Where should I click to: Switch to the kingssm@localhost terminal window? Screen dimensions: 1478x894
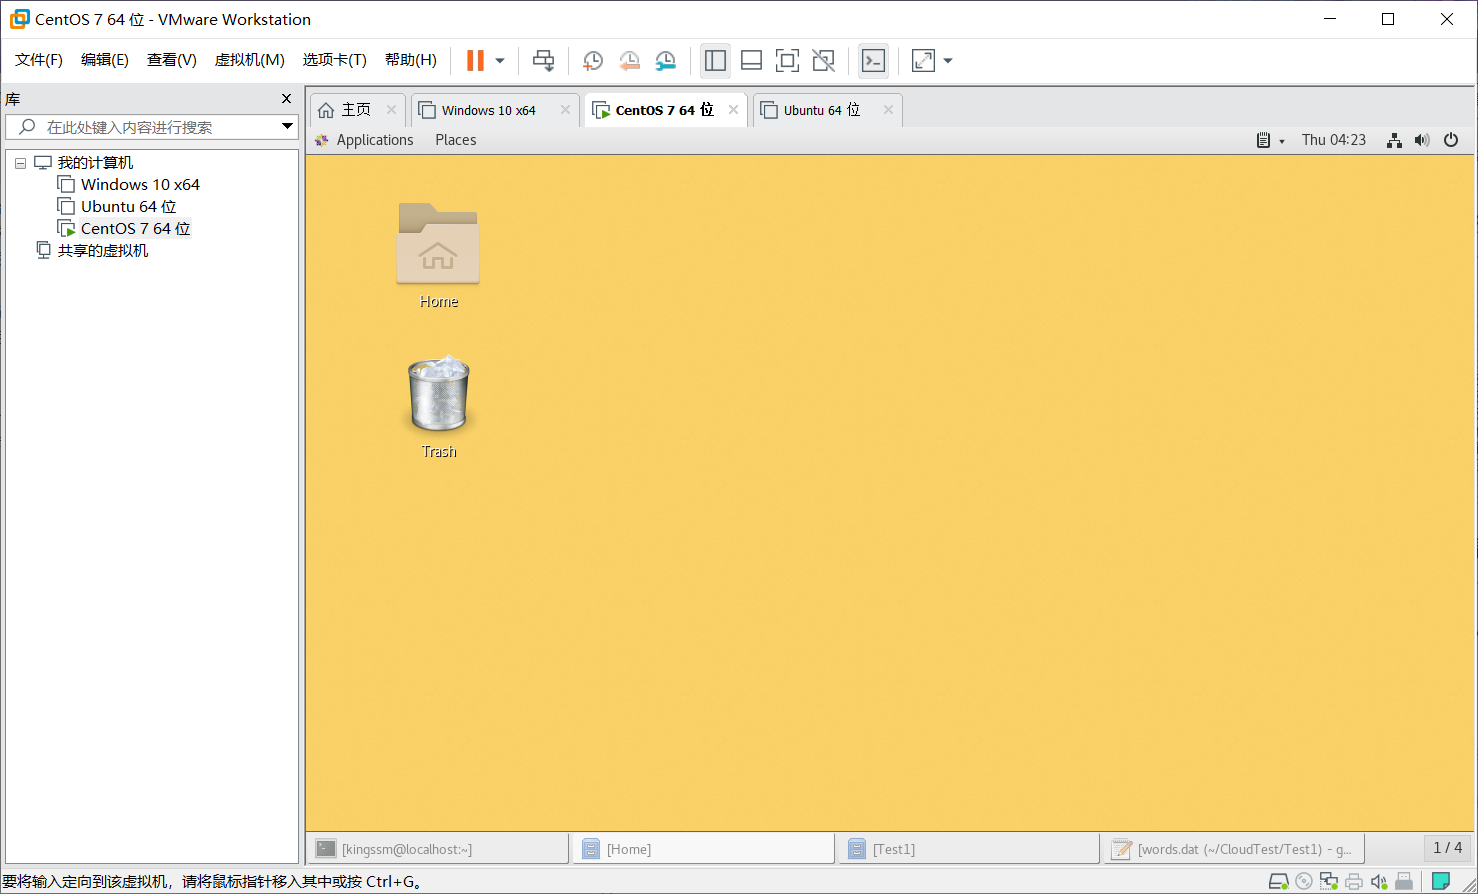tap(437, 849)
